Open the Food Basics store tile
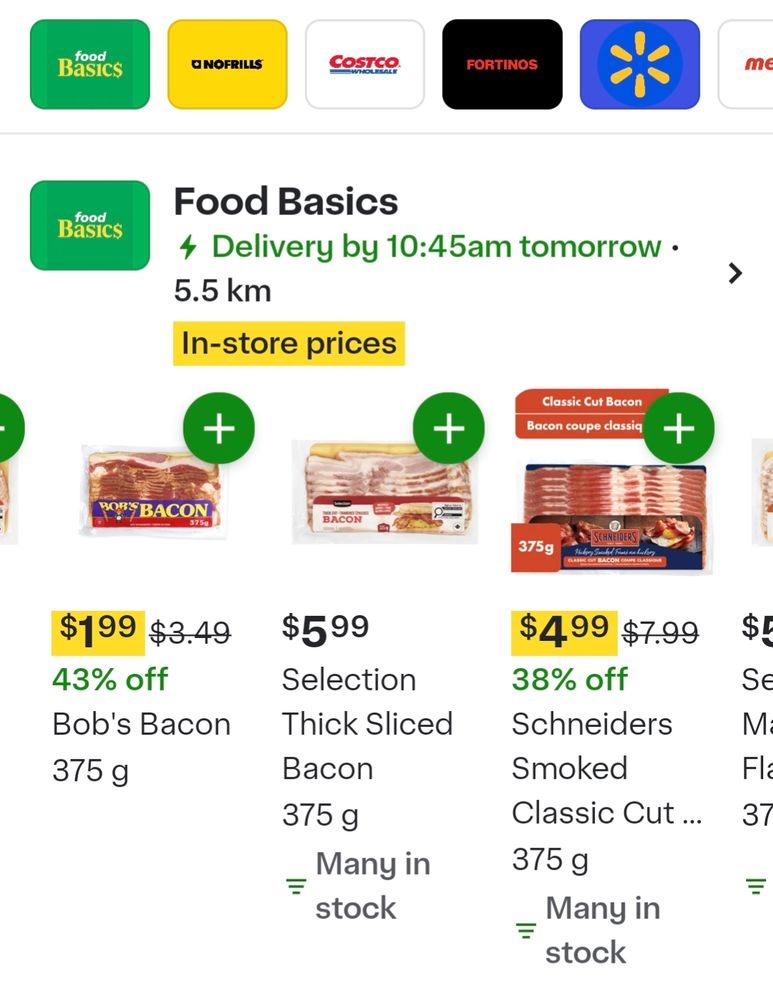Image resolution: width=773 pixels, height=1000 pixels. [x=90, y=64]
